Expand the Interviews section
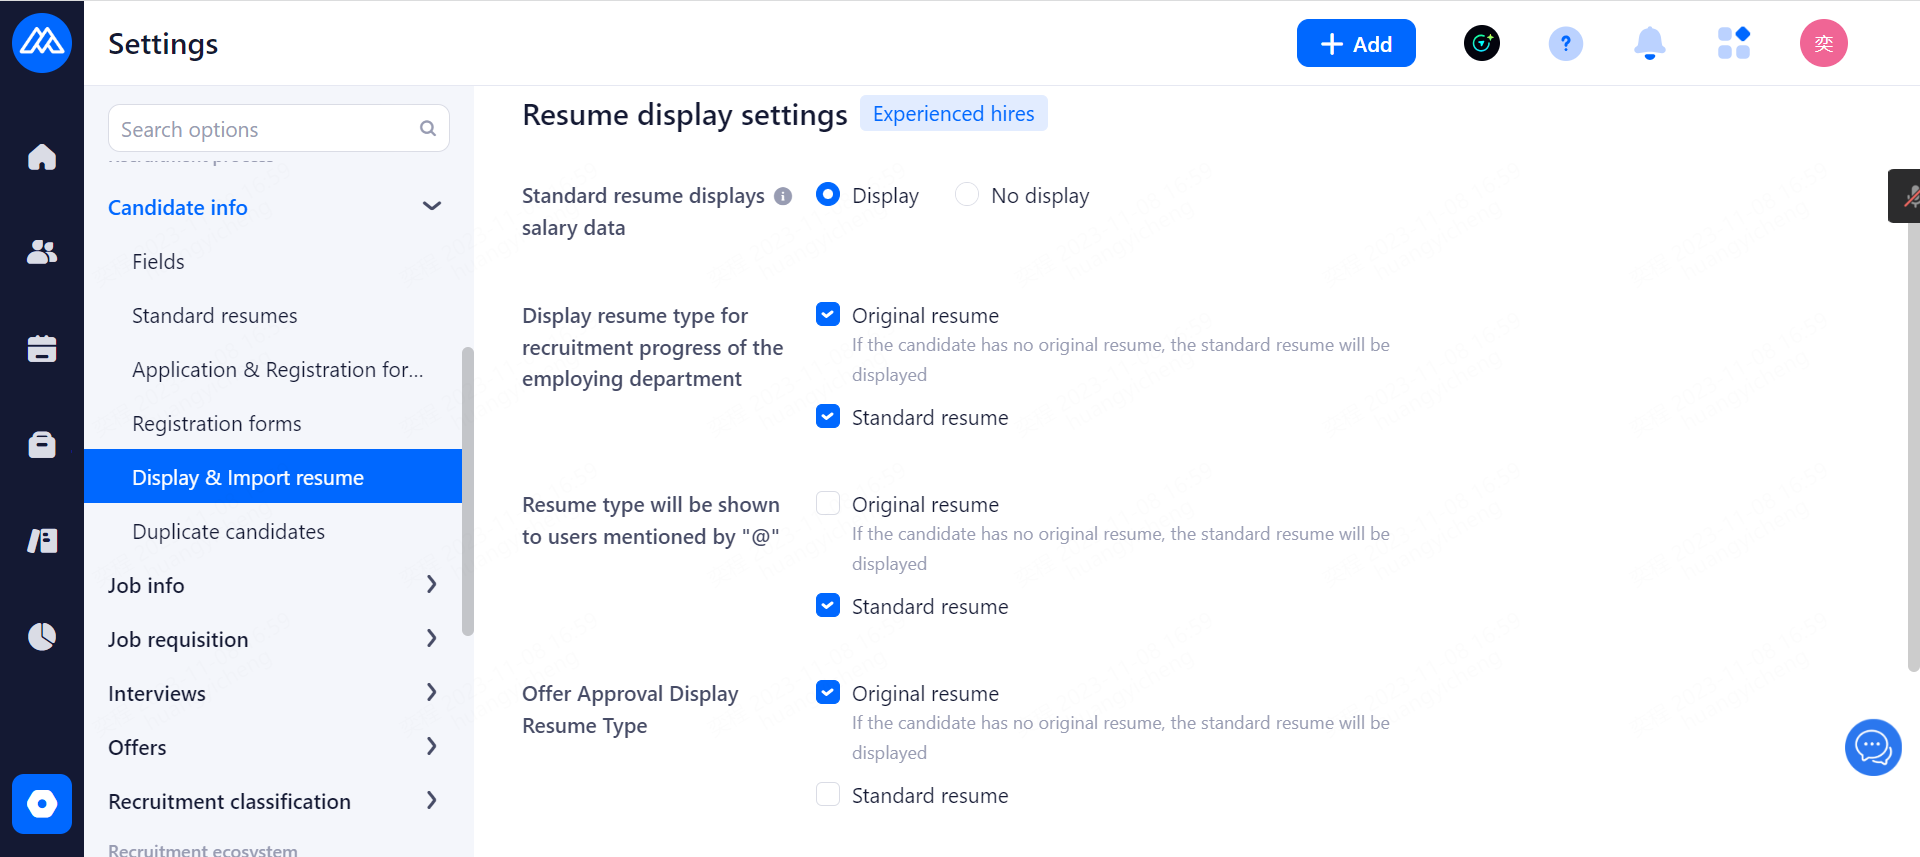The image size is (1920, 857). pyautogui.click(x=431, y=693)
